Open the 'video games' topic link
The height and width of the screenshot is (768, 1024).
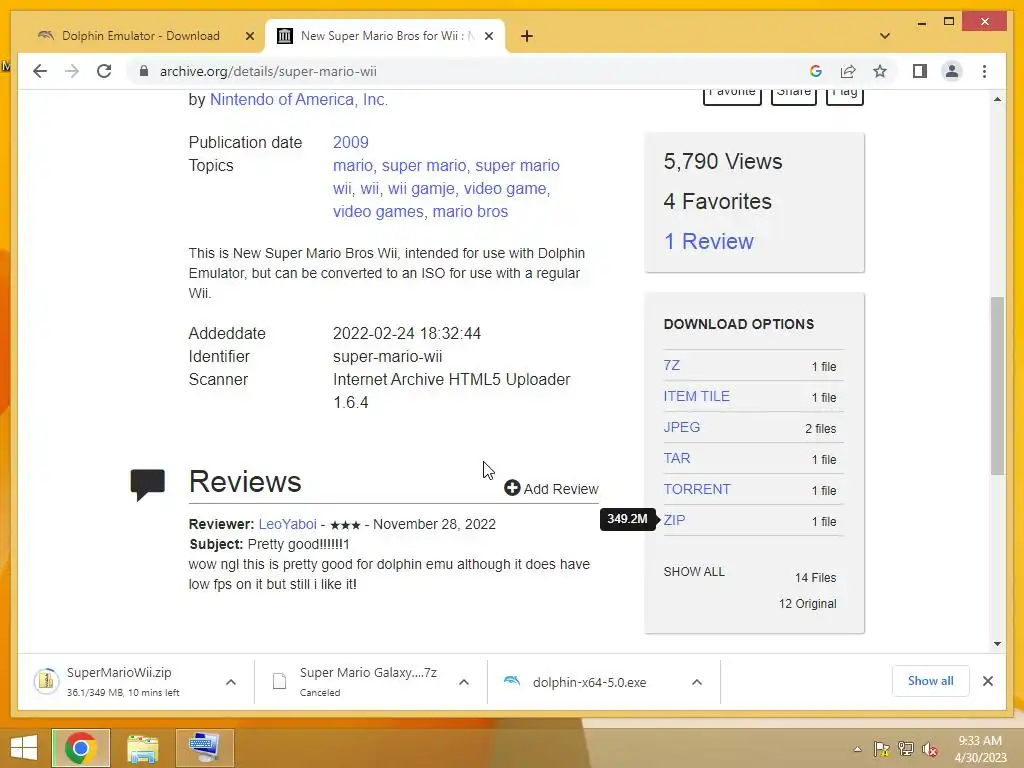pyautogui.click(x=378, y=212)
